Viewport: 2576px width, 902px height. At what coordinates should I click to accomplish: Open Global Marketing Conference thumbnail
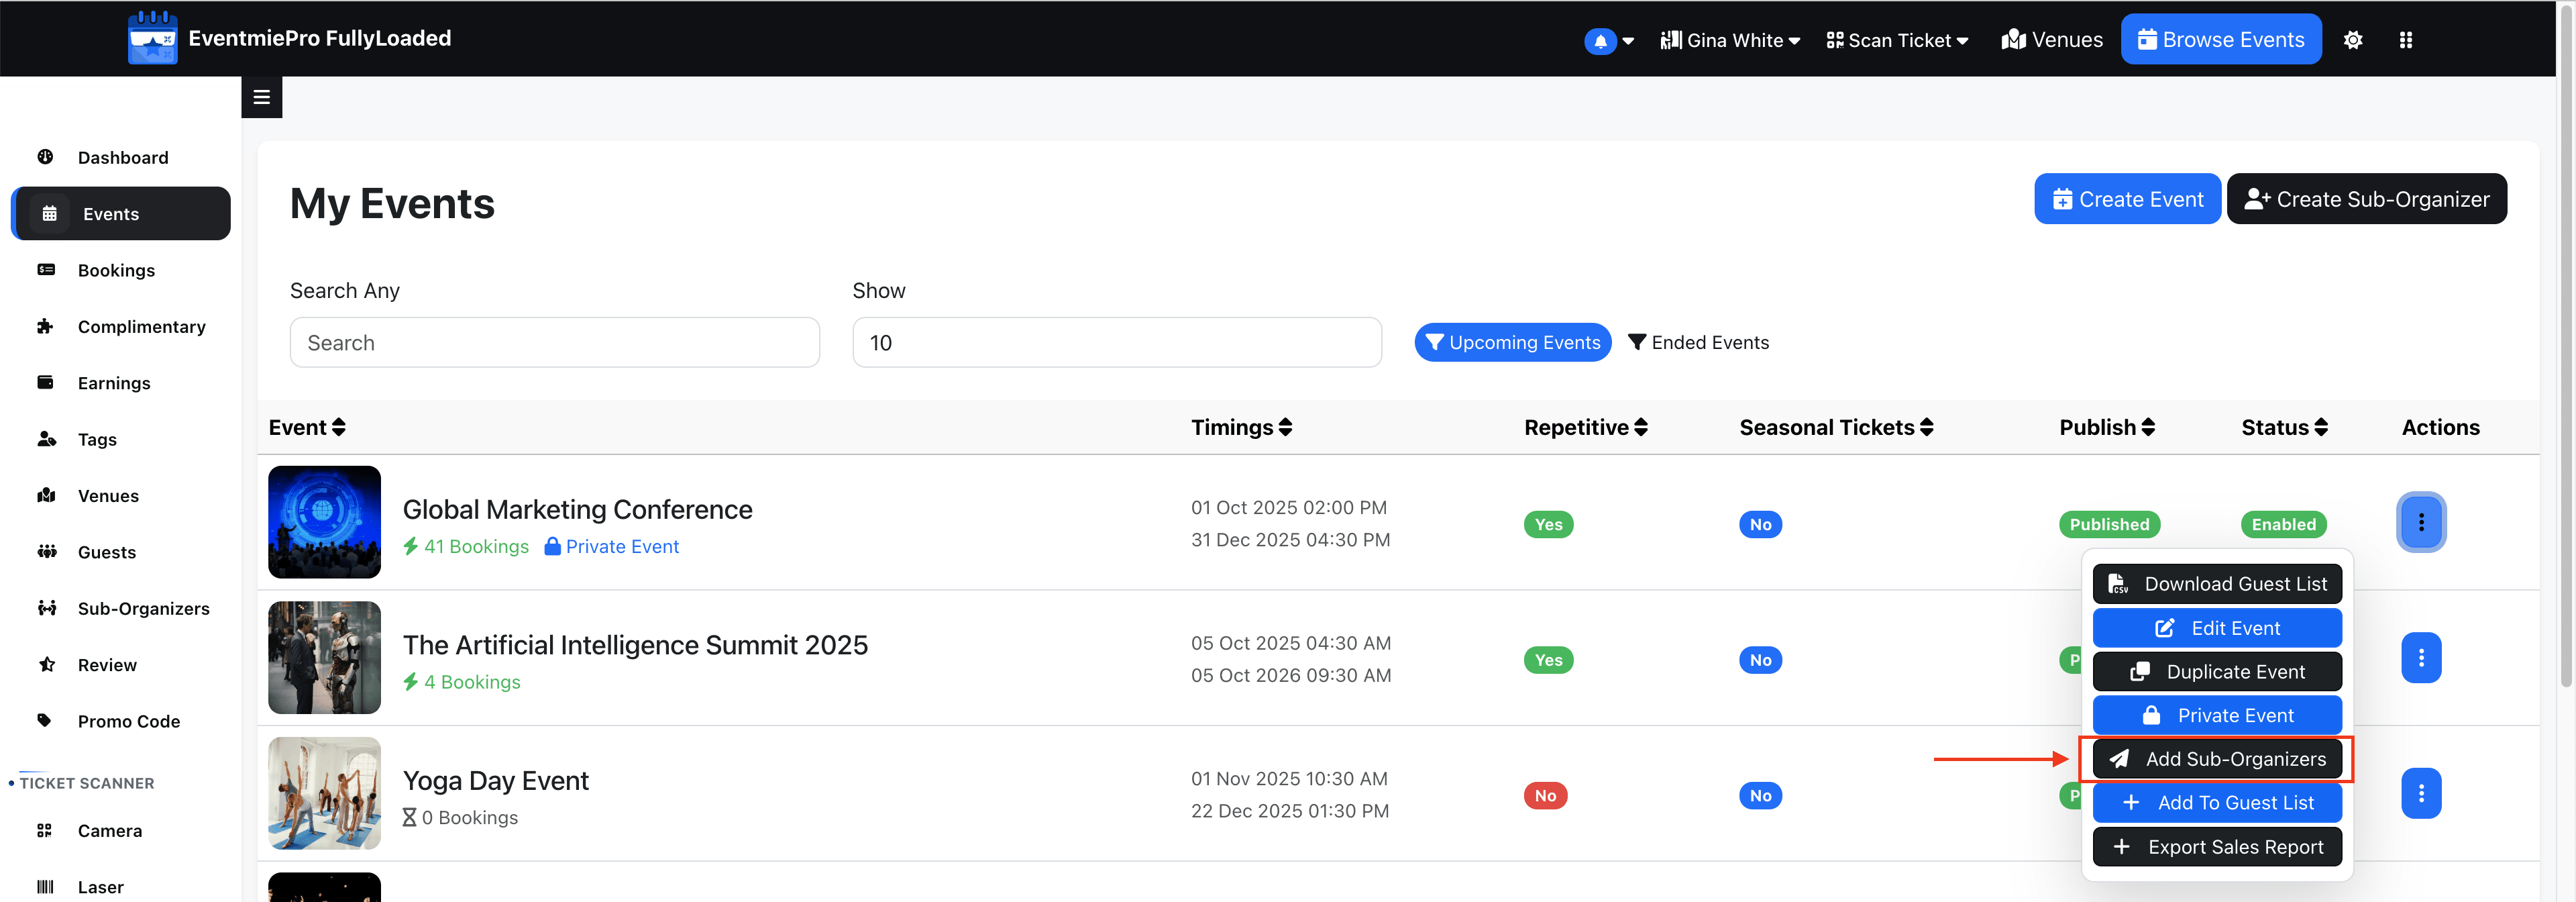[x=324, y=522]
